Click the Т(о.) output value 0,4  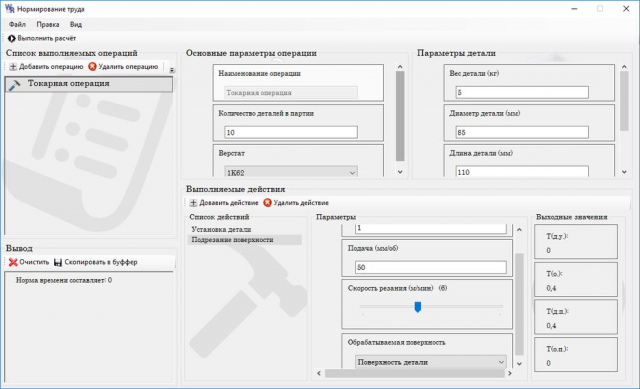551,288
